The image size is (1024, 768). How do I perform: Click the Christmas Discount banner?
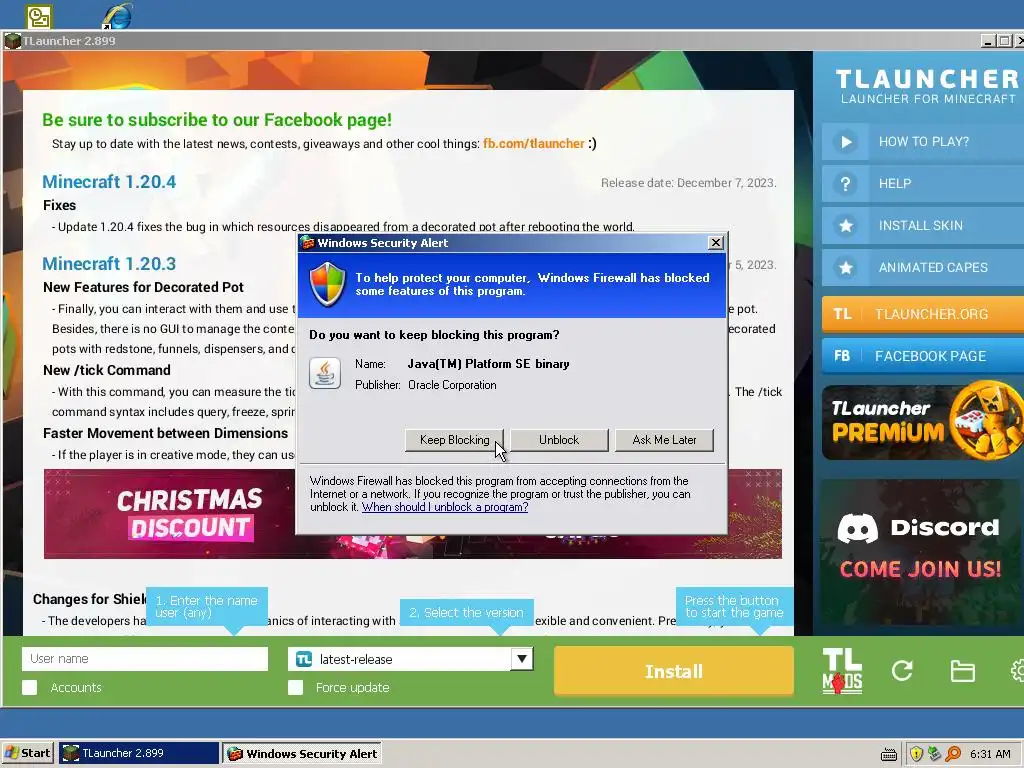[169, 514]
